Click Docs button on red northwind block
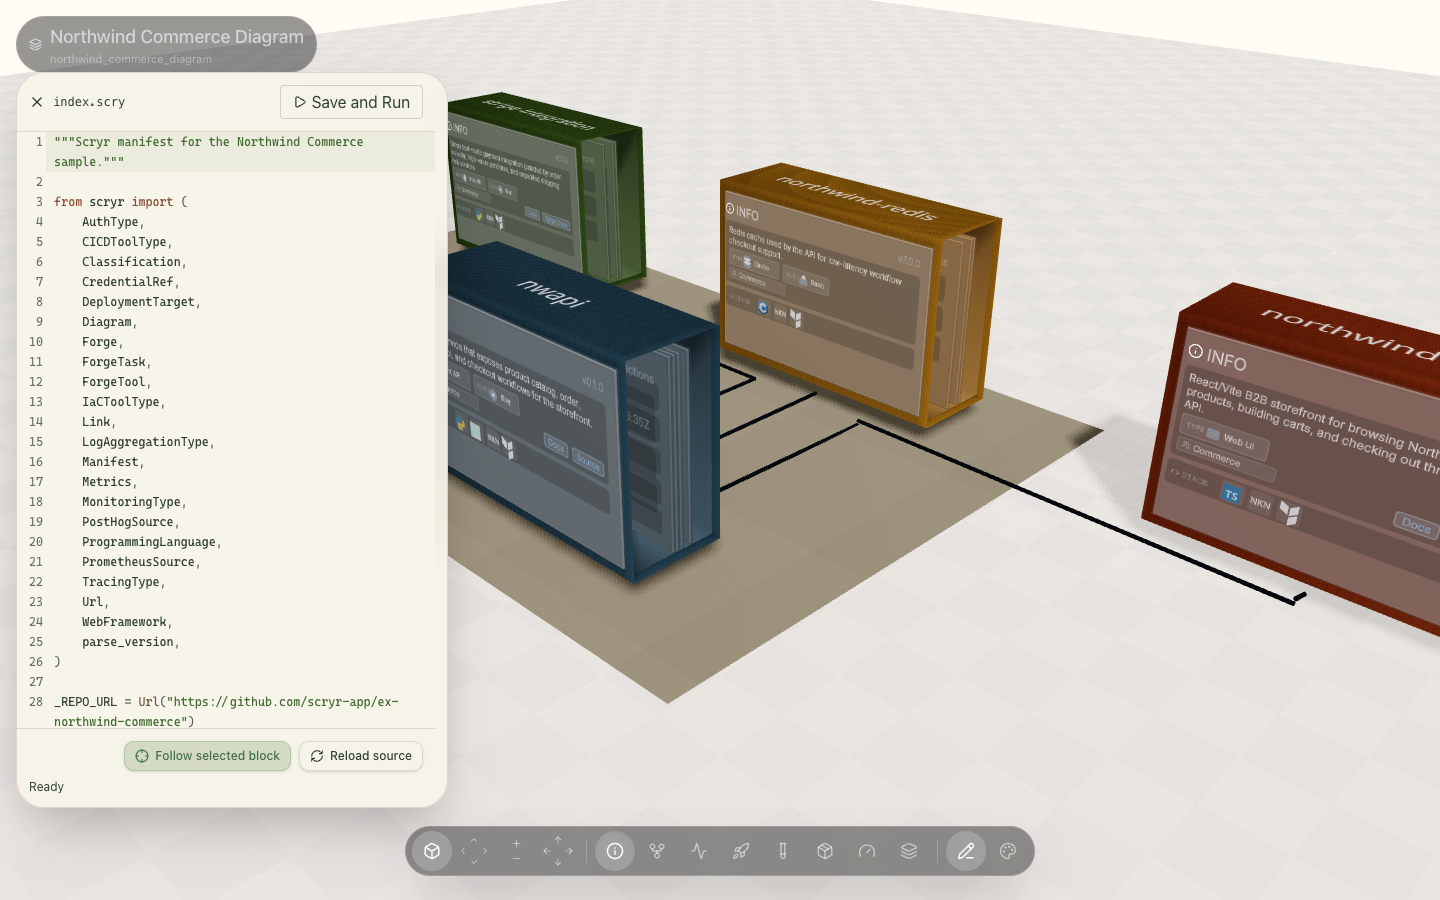 click(1415, 523)
